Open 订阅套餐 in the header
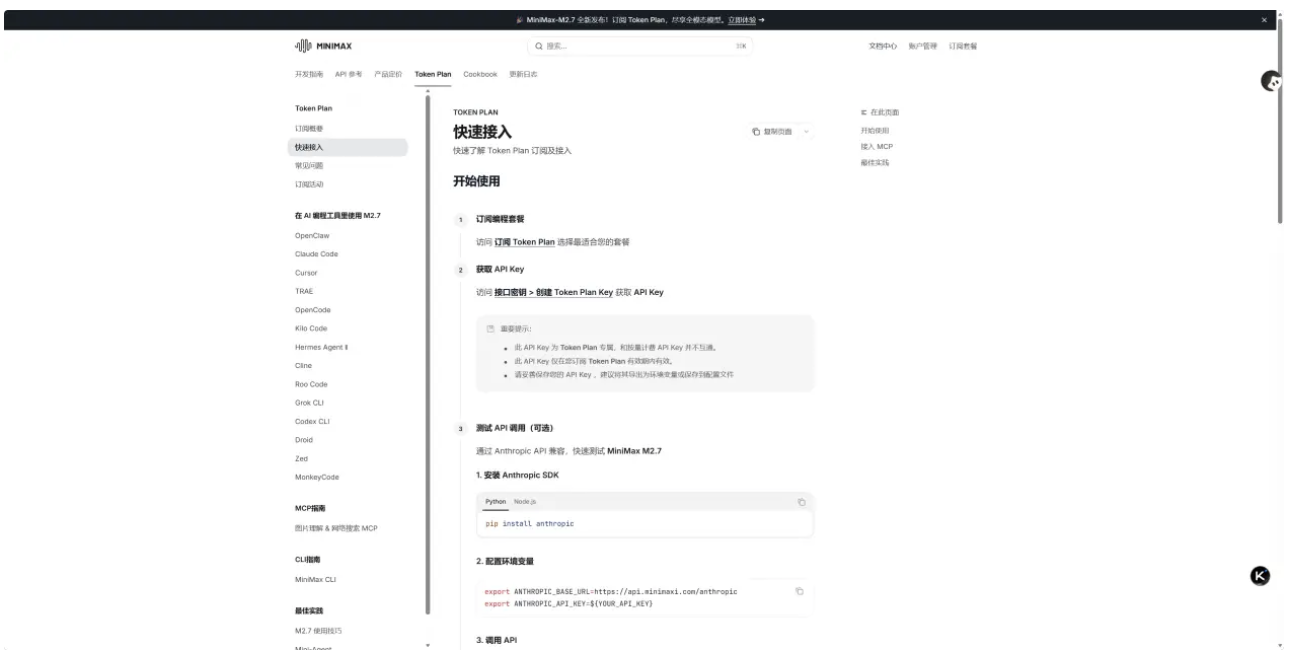Viewport: 1302px width, 672px height. [x=962, y=46]
